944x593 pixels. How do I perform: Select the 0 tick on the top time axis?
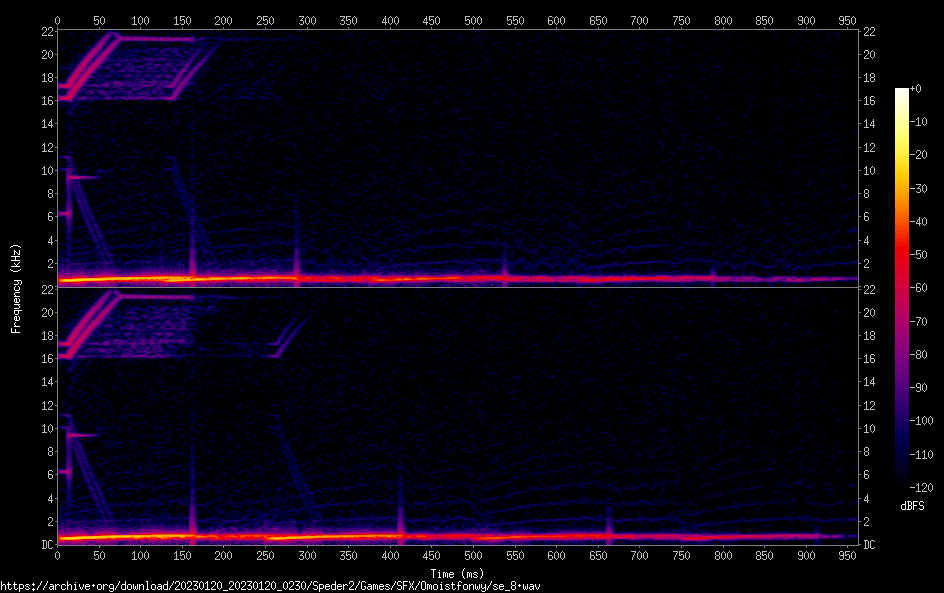(x=58, y=19)
